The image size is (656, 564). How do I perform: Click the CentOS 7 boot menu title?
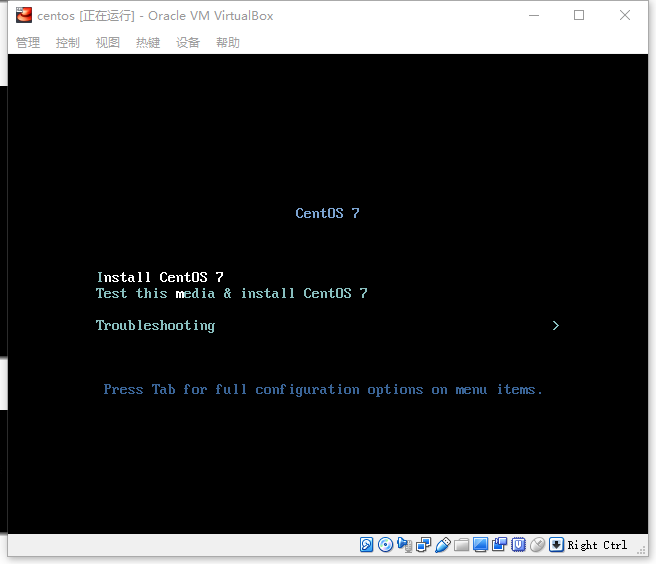point(327,213)
